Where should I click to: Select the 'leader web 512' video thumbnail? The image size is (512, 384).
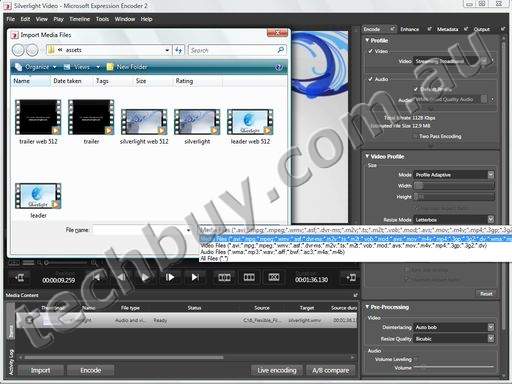[250, 122]
